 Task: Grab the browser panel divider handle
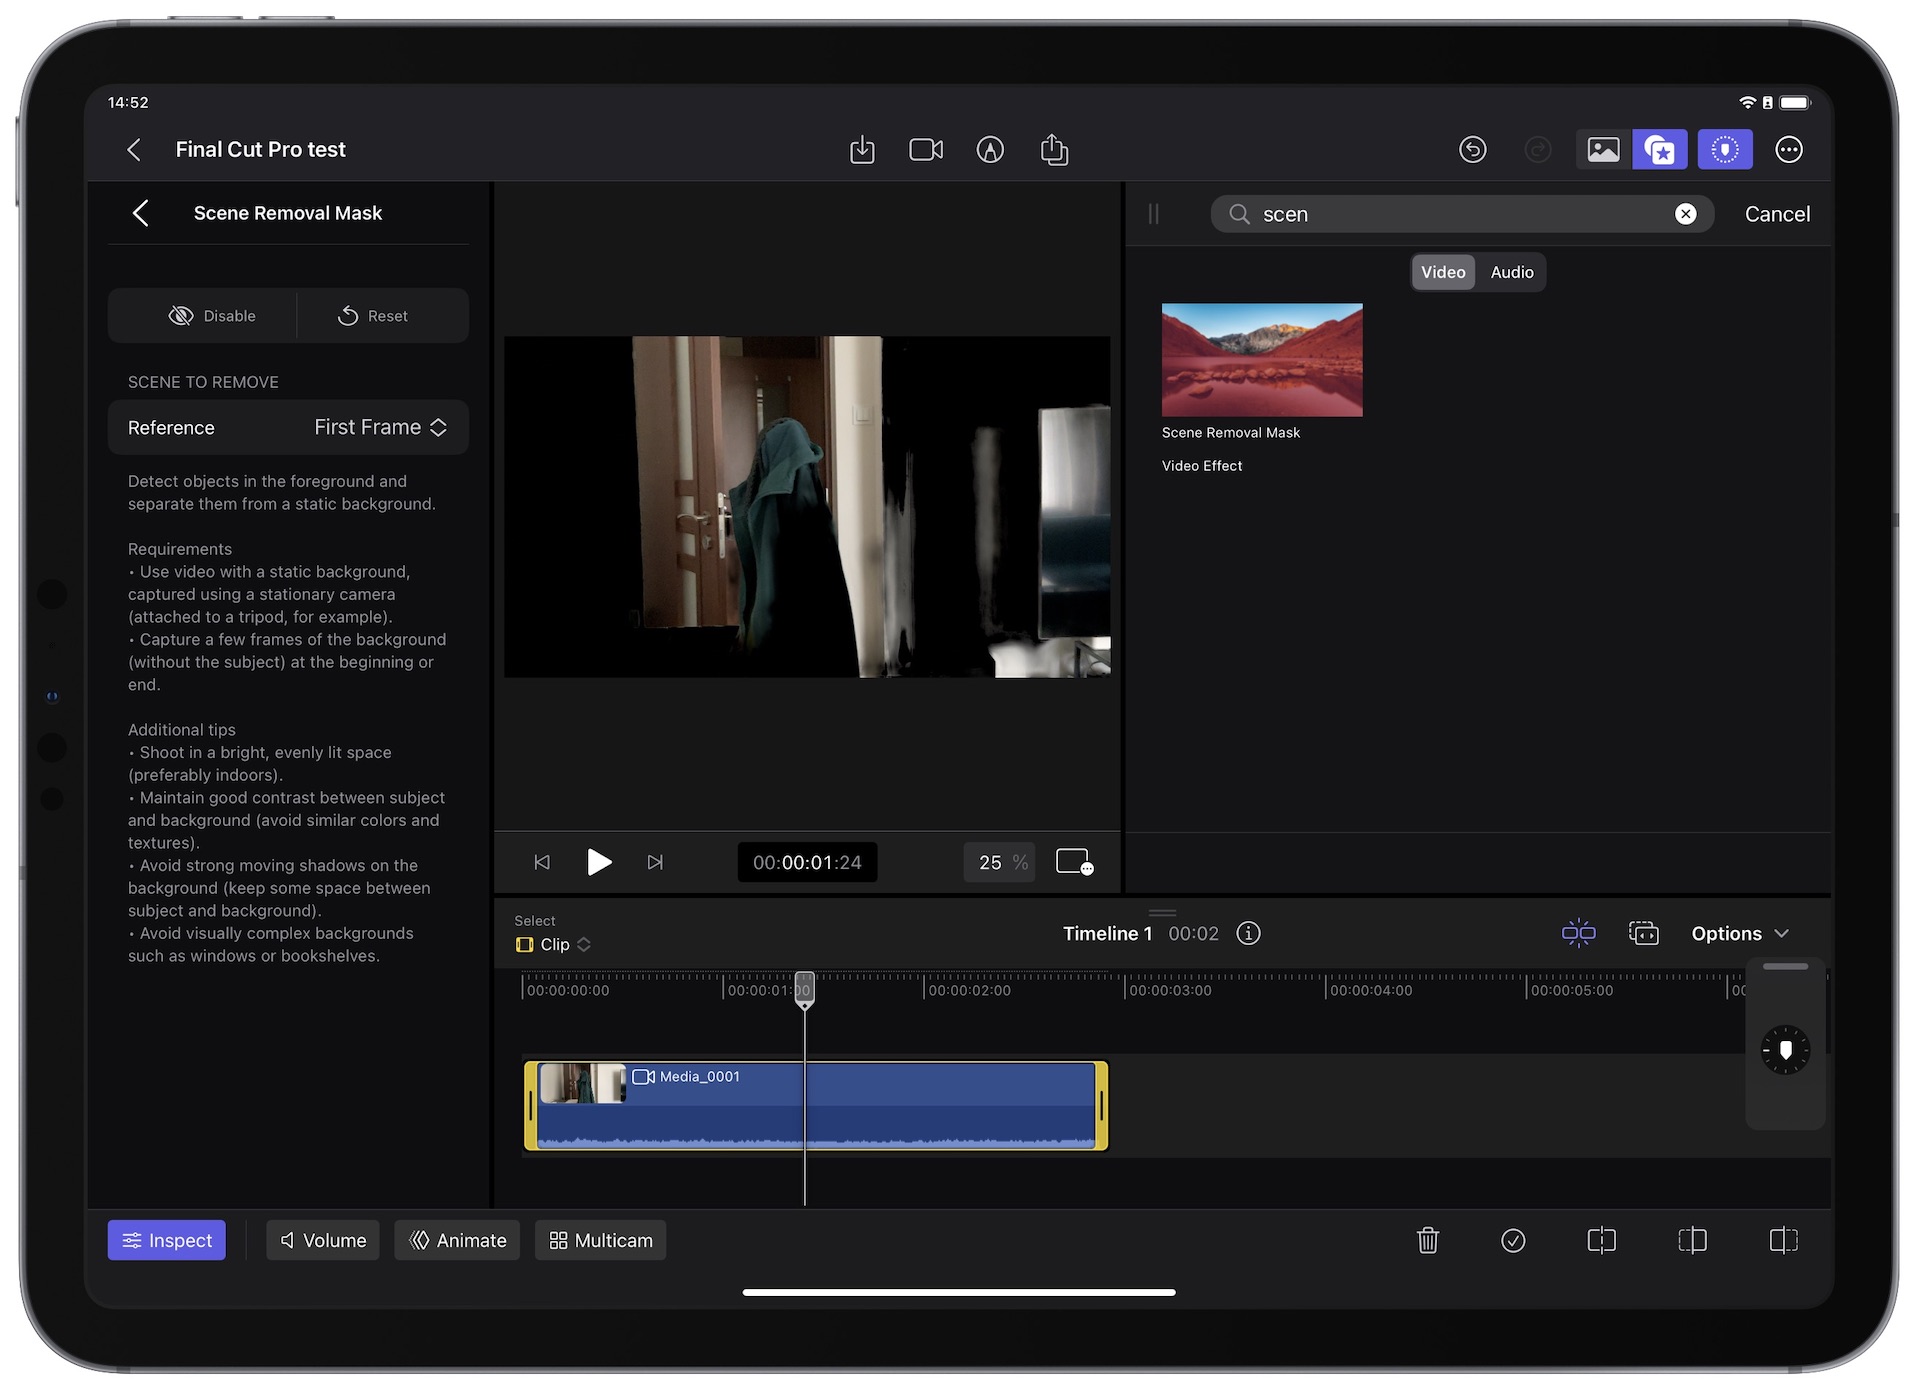(1153, 214)
